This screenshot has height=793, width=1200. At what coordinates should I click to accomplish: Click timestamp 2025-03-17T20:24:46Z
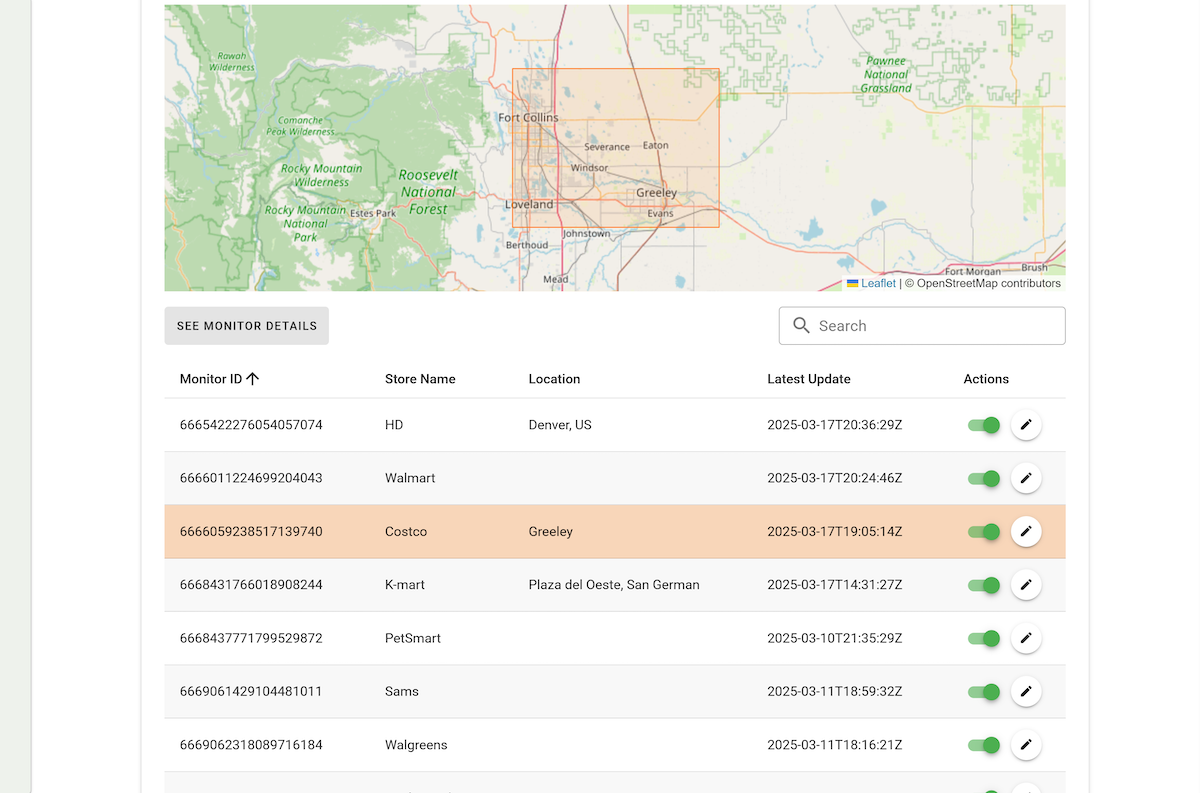(835, 478)
